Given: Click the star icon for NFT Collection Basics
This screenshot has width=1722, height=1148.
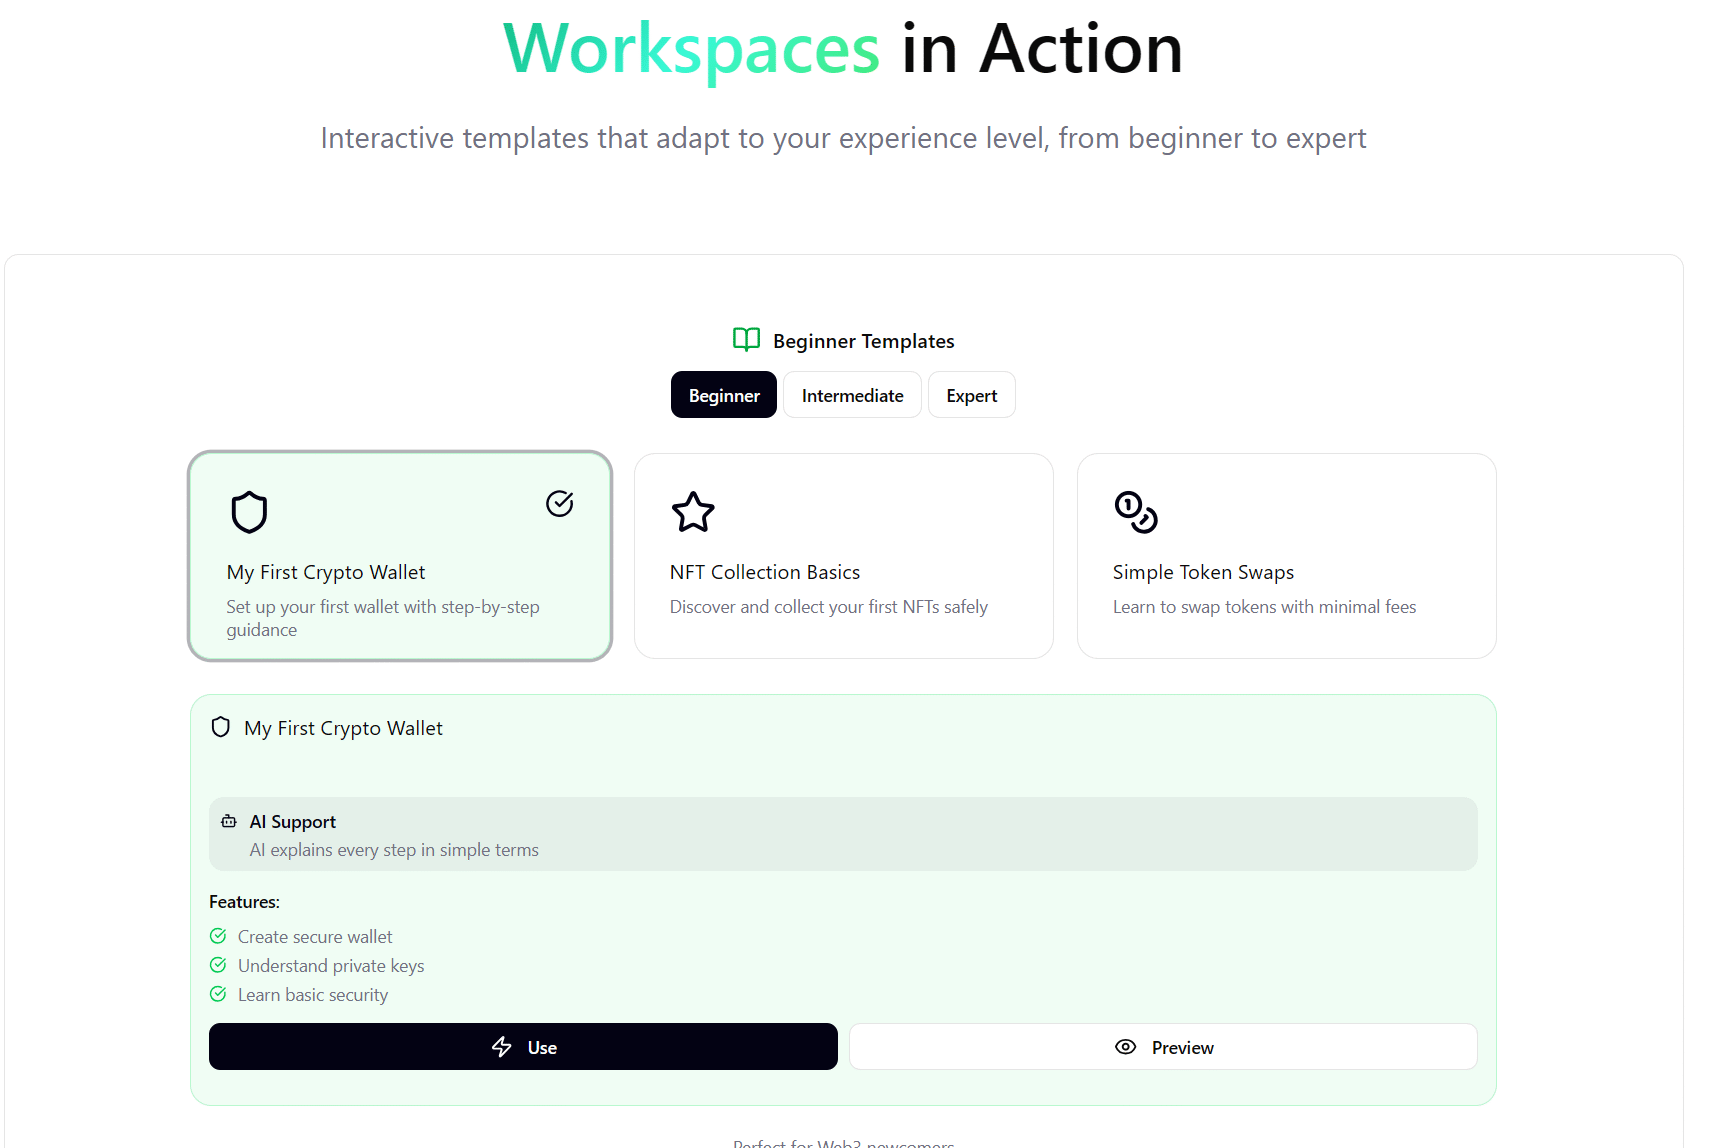Looking at the screenshot, I should pyautogui.click(x=693, y=513).
